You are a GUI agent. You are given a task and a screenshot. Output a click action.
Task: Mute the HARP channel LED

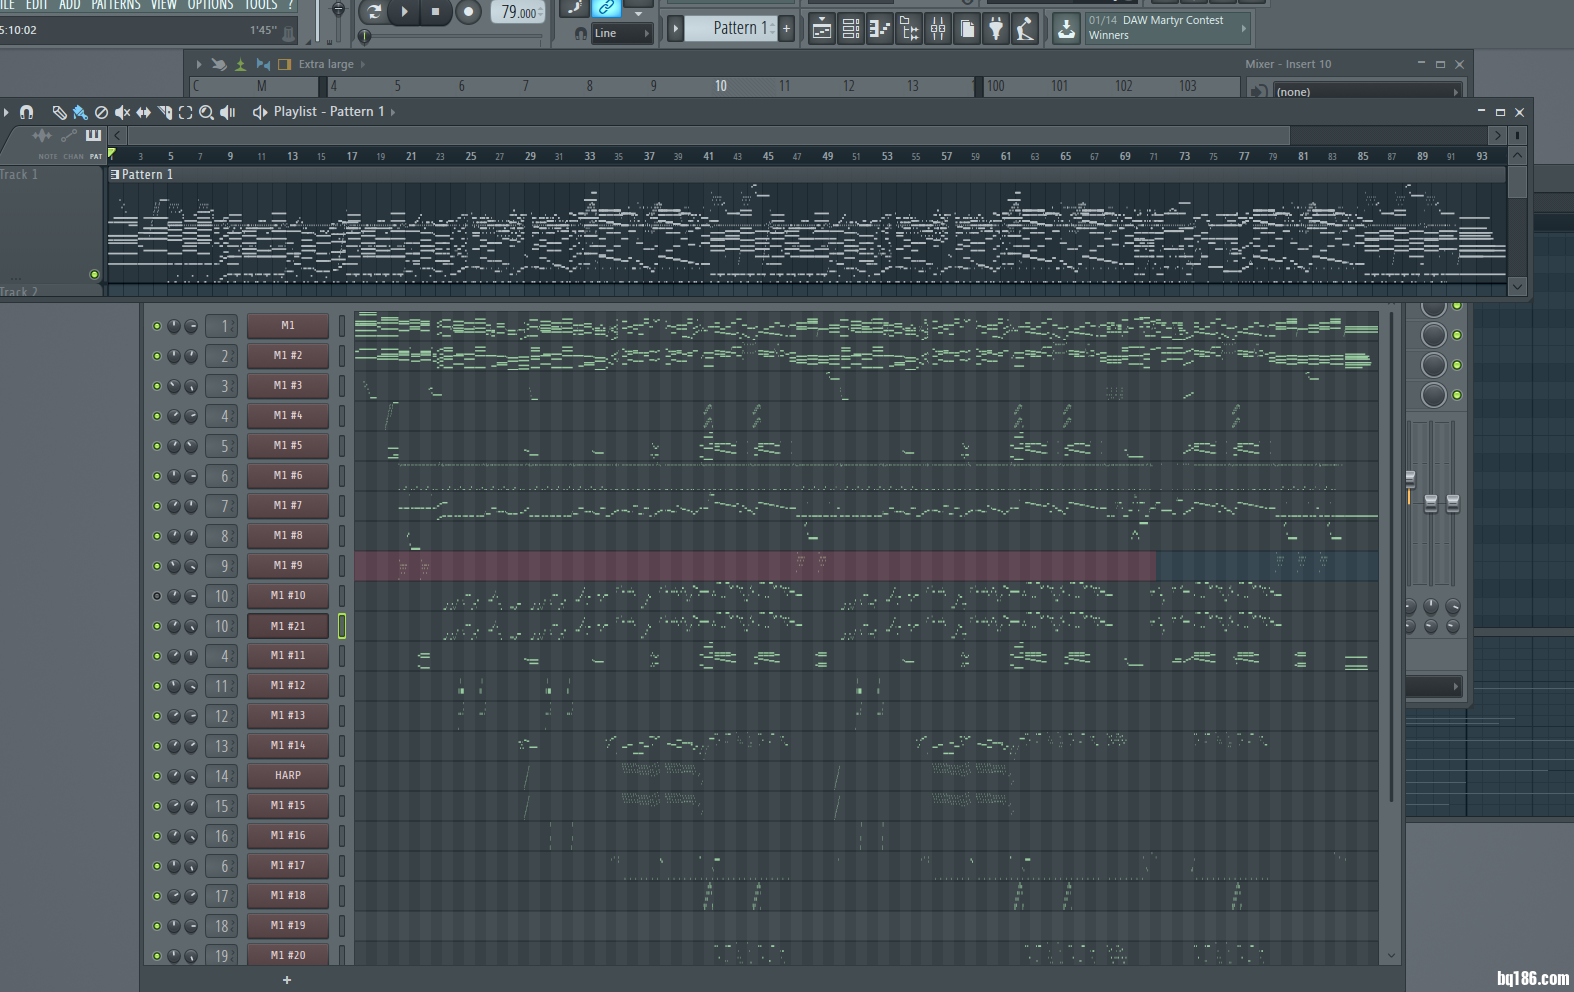tap(156, 776)
